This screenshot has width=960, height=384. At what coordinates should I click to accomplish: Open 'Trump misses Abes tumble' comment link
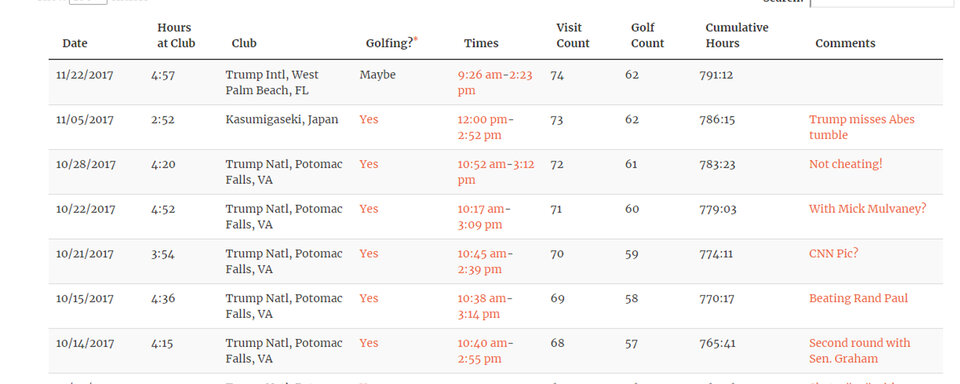coord(861,127)
